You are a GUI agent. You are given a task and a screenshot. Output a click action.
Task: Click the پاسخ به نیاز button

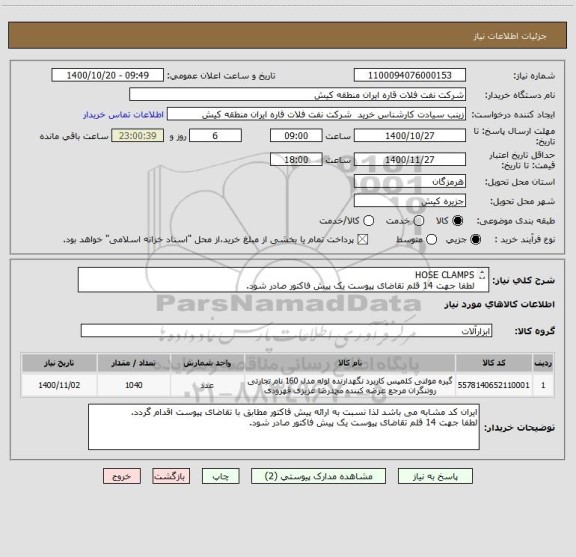point(435,476)
